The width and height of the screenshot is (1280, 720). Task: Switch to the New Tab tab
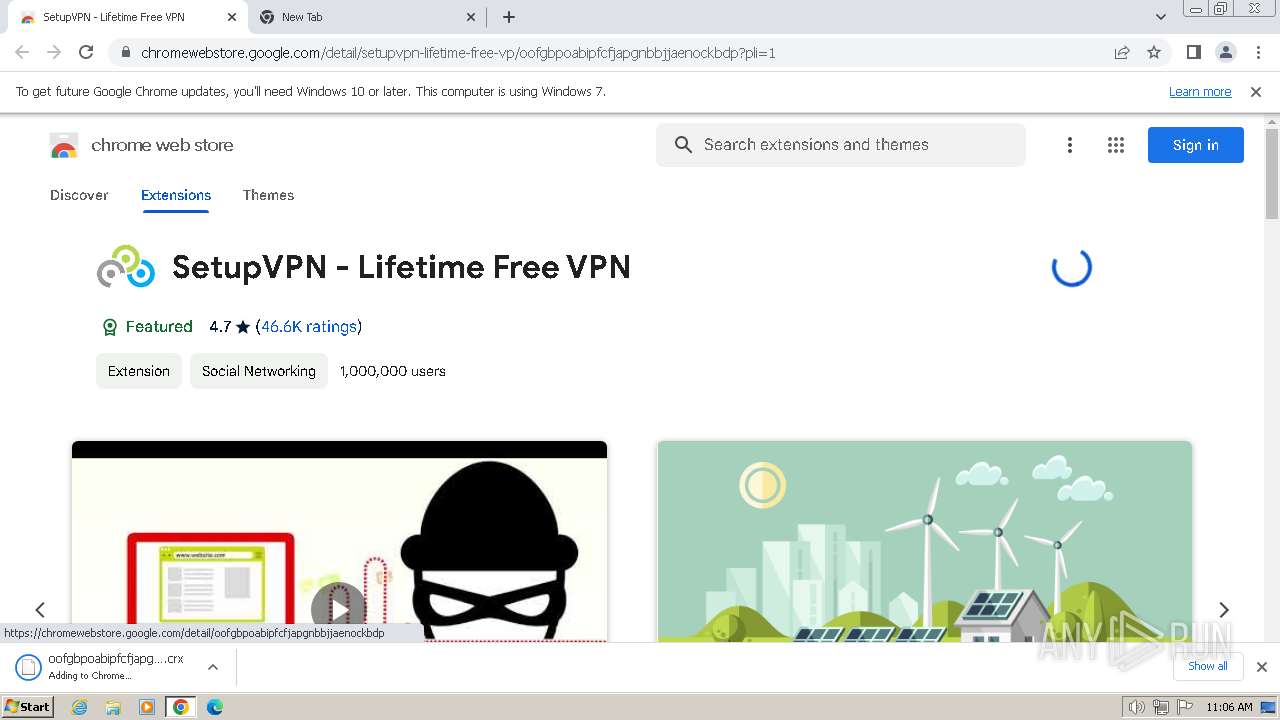368,17
